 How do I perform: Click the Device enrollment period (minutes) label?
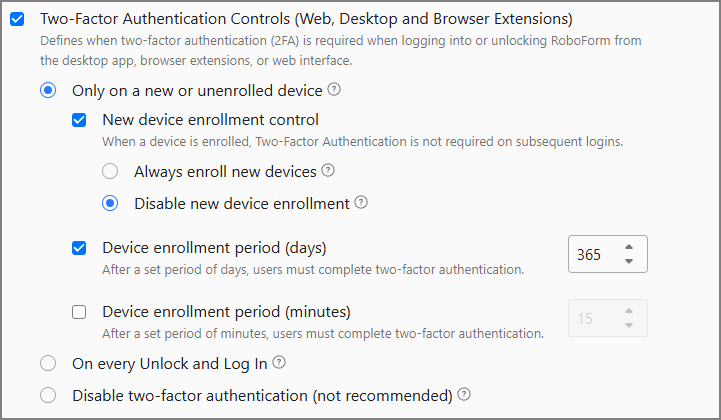tap(226, 311)
